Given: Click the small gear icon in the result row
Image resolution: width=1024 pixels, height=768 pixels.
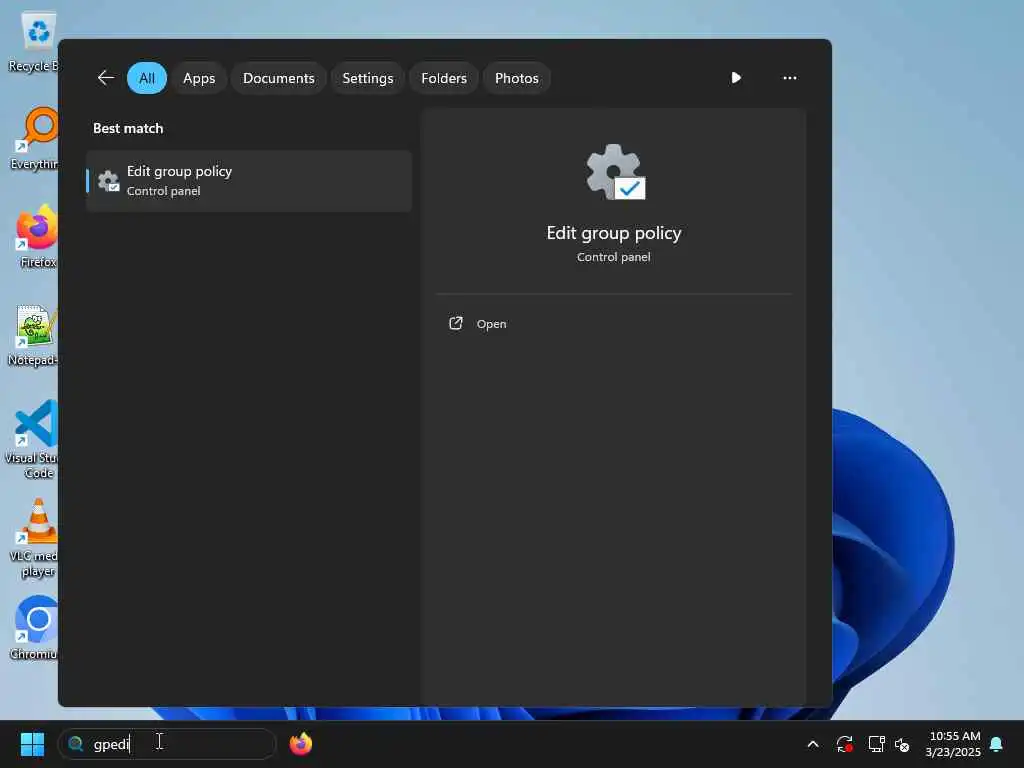Looking at the screenshot, I should 108,181.
